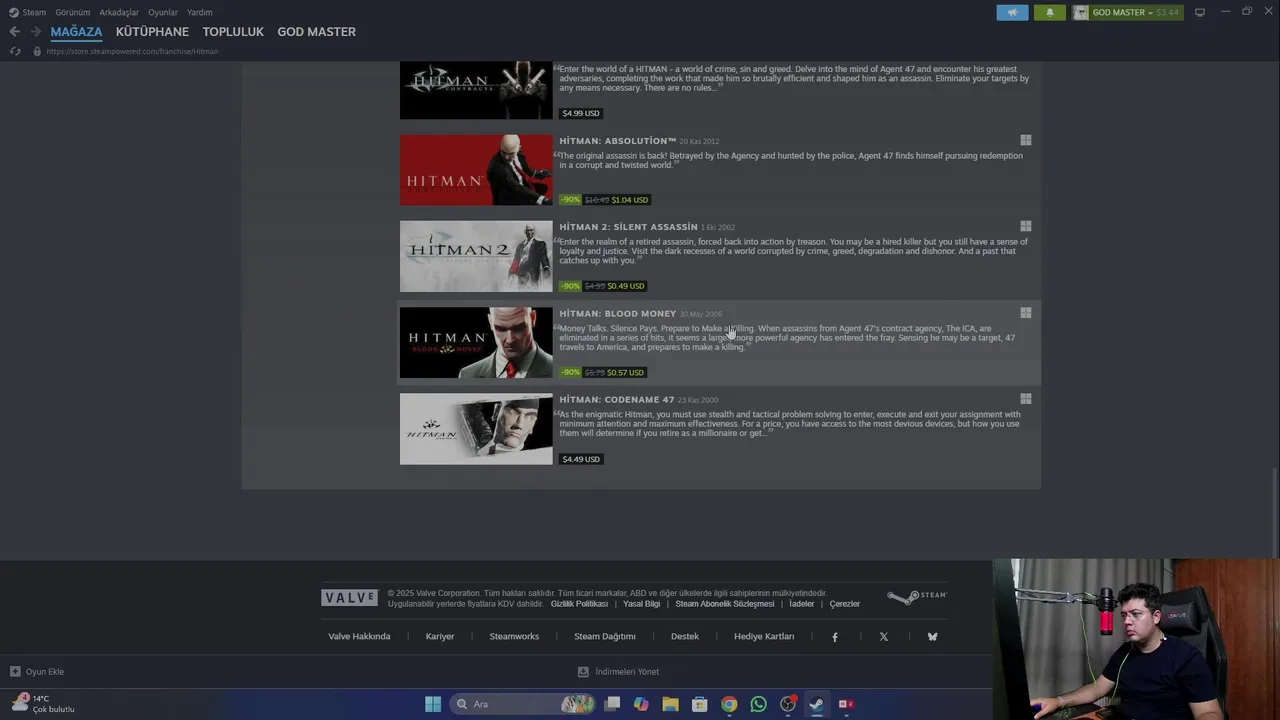Open the Çerezler footer link
The height and width of the screenshot is (720, 1280).
[x=845, y=604]
